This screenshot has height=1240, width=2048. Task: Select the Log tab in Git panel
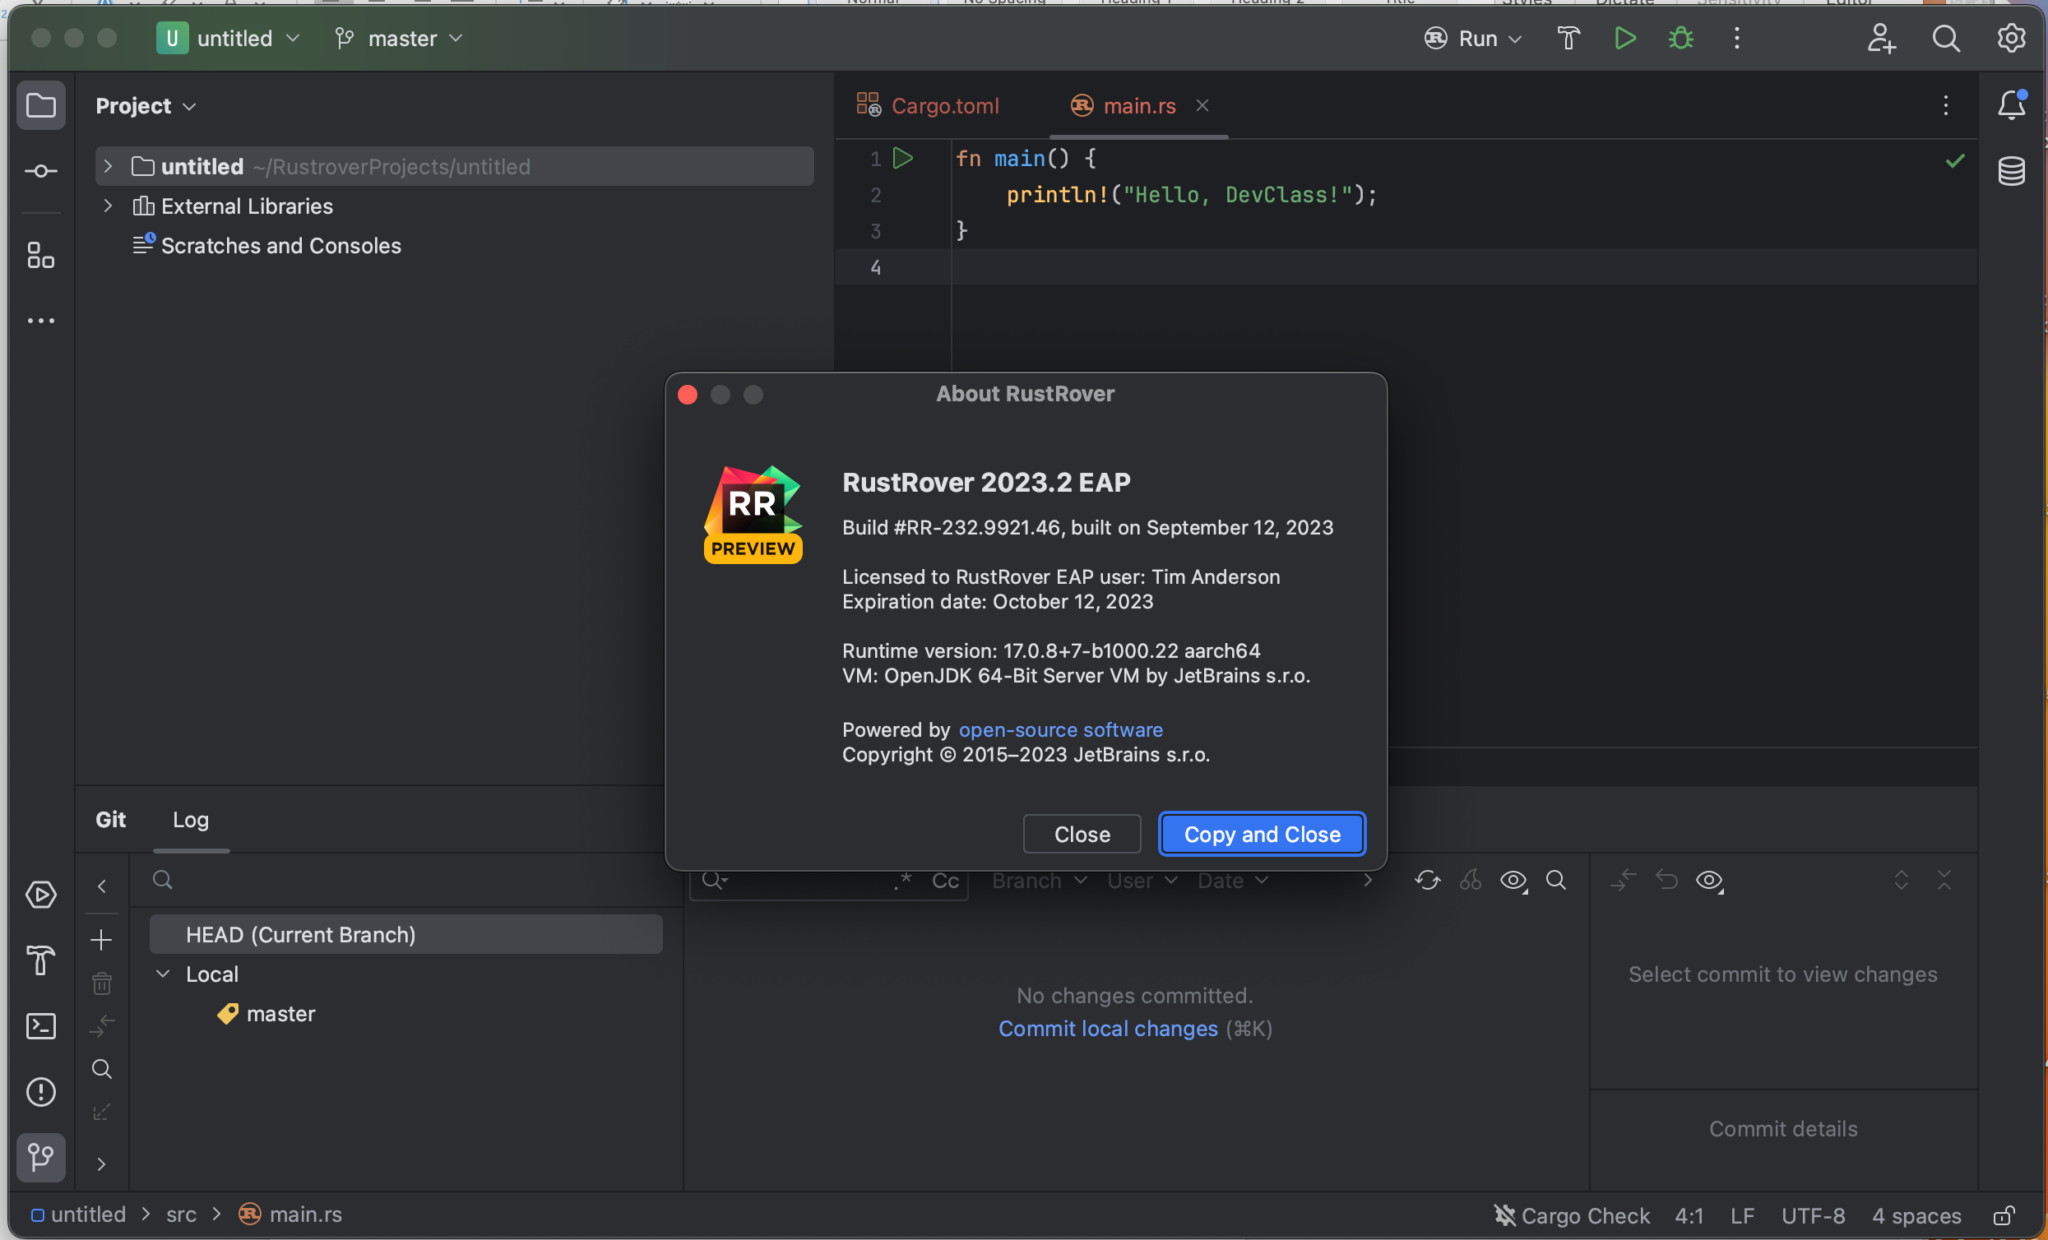pyautogui.click(x=190, y=819)
